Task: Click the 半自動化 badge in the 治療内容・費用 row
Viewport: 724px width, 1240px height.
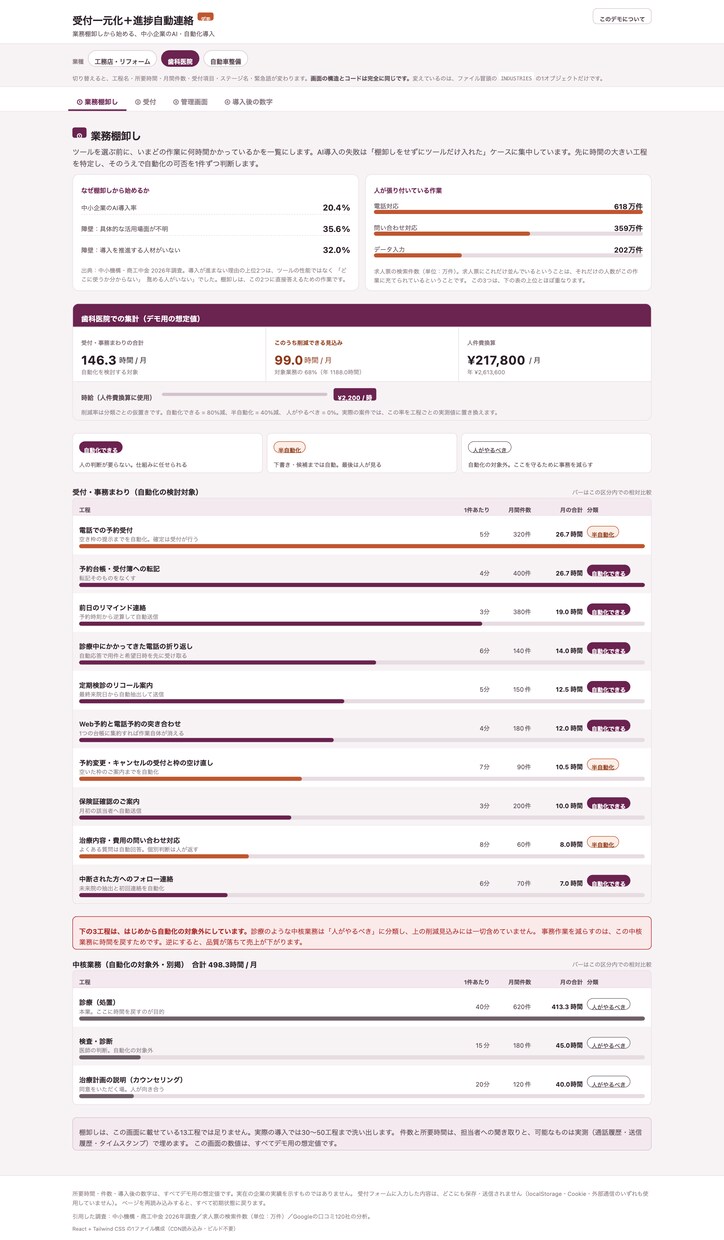Action: 603,843
